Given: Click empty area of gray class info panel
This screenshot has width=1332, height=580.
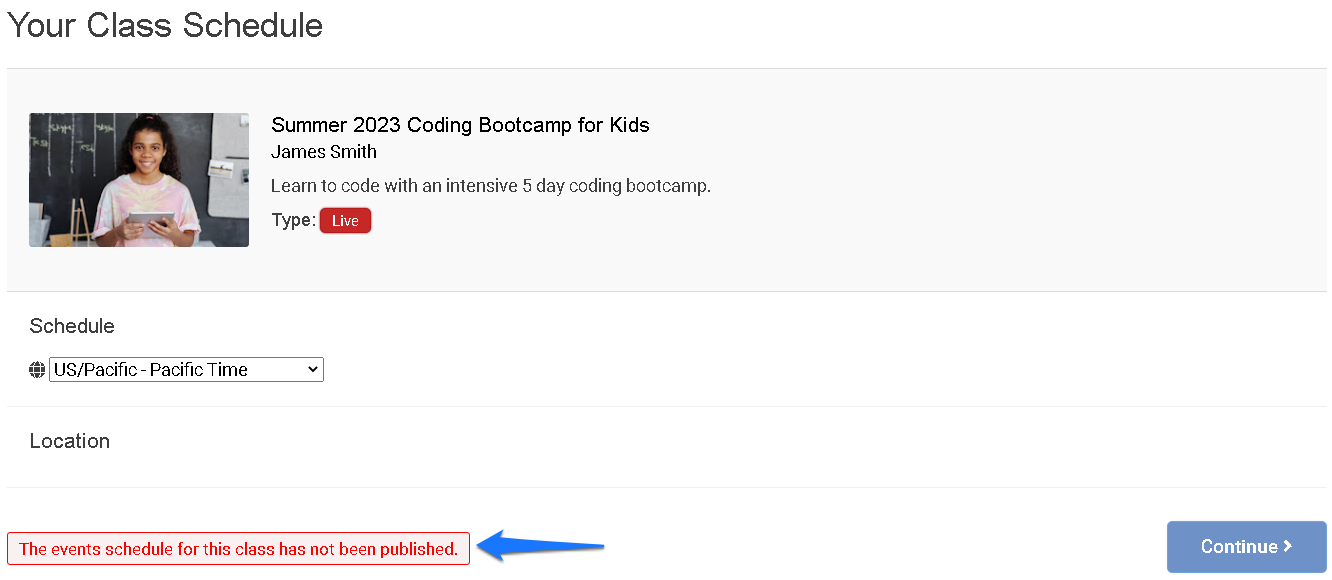Looking at the screenshot, I should (x=1000, y=180).
